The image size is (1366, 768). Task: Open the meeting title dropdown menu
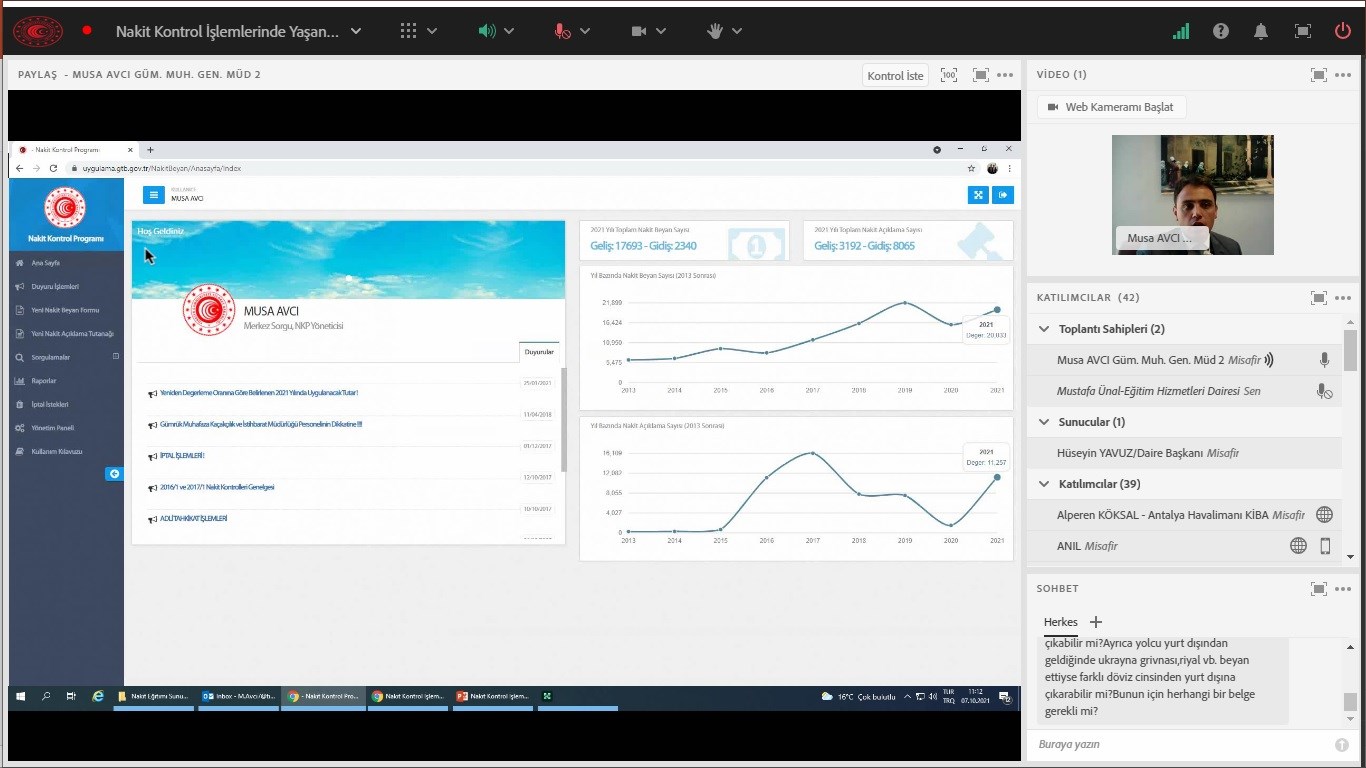356,31
